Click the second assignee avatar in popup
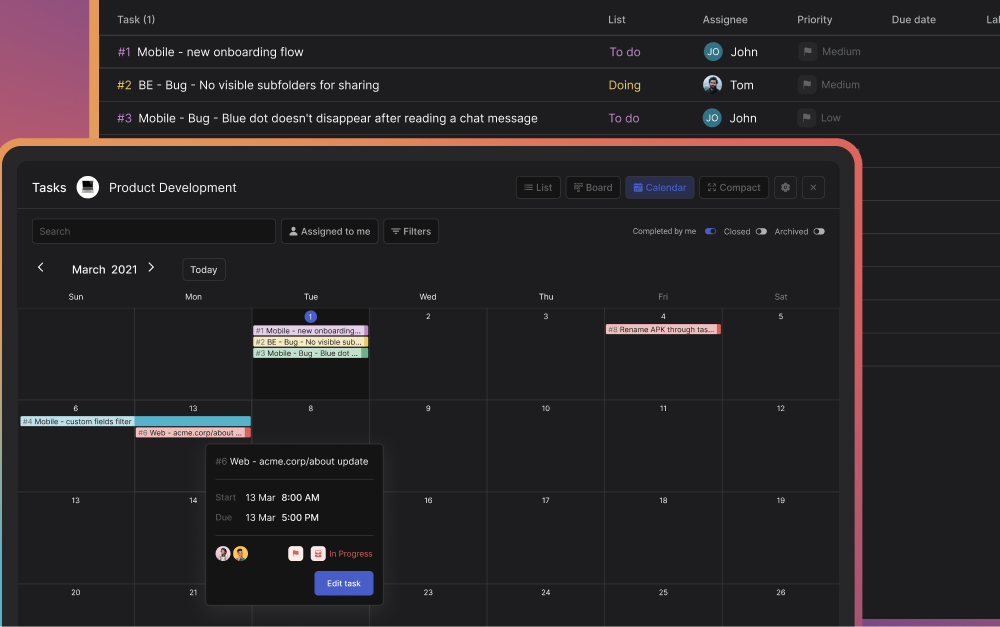Screen dimensions: 1000x627 240,554
